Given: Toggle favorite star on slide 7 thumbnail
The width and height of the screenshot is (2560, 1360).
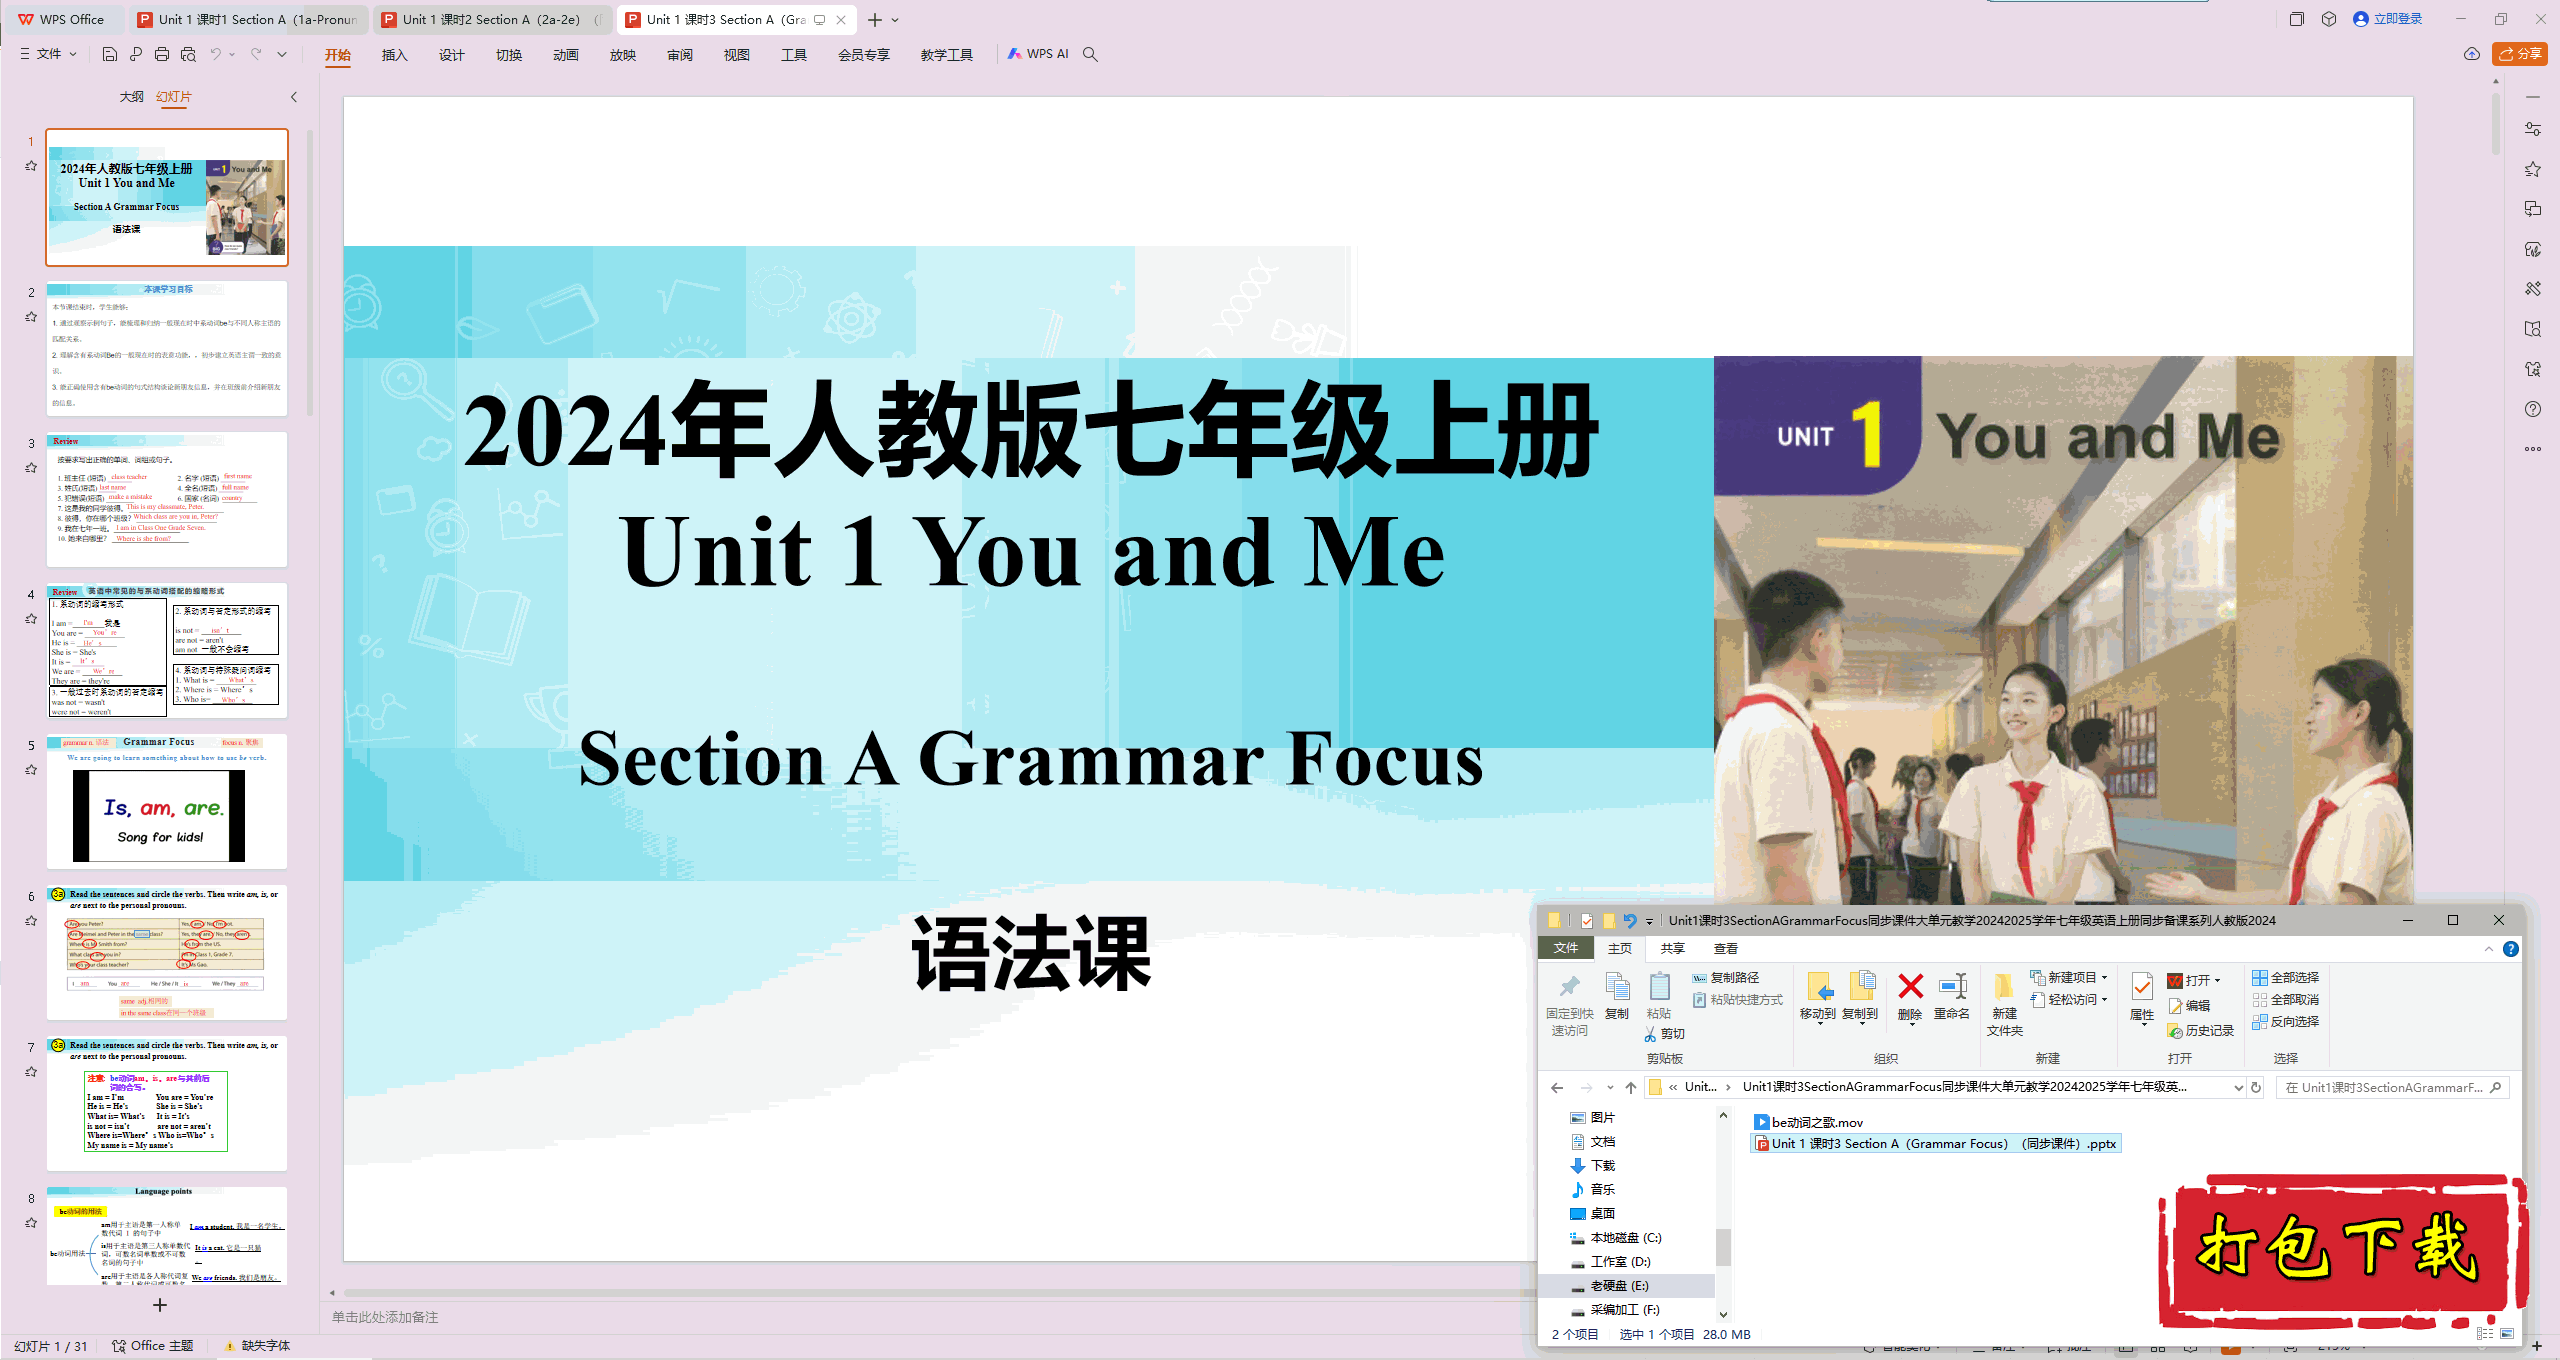Looking at the screenshot, I should point(31,1072).
